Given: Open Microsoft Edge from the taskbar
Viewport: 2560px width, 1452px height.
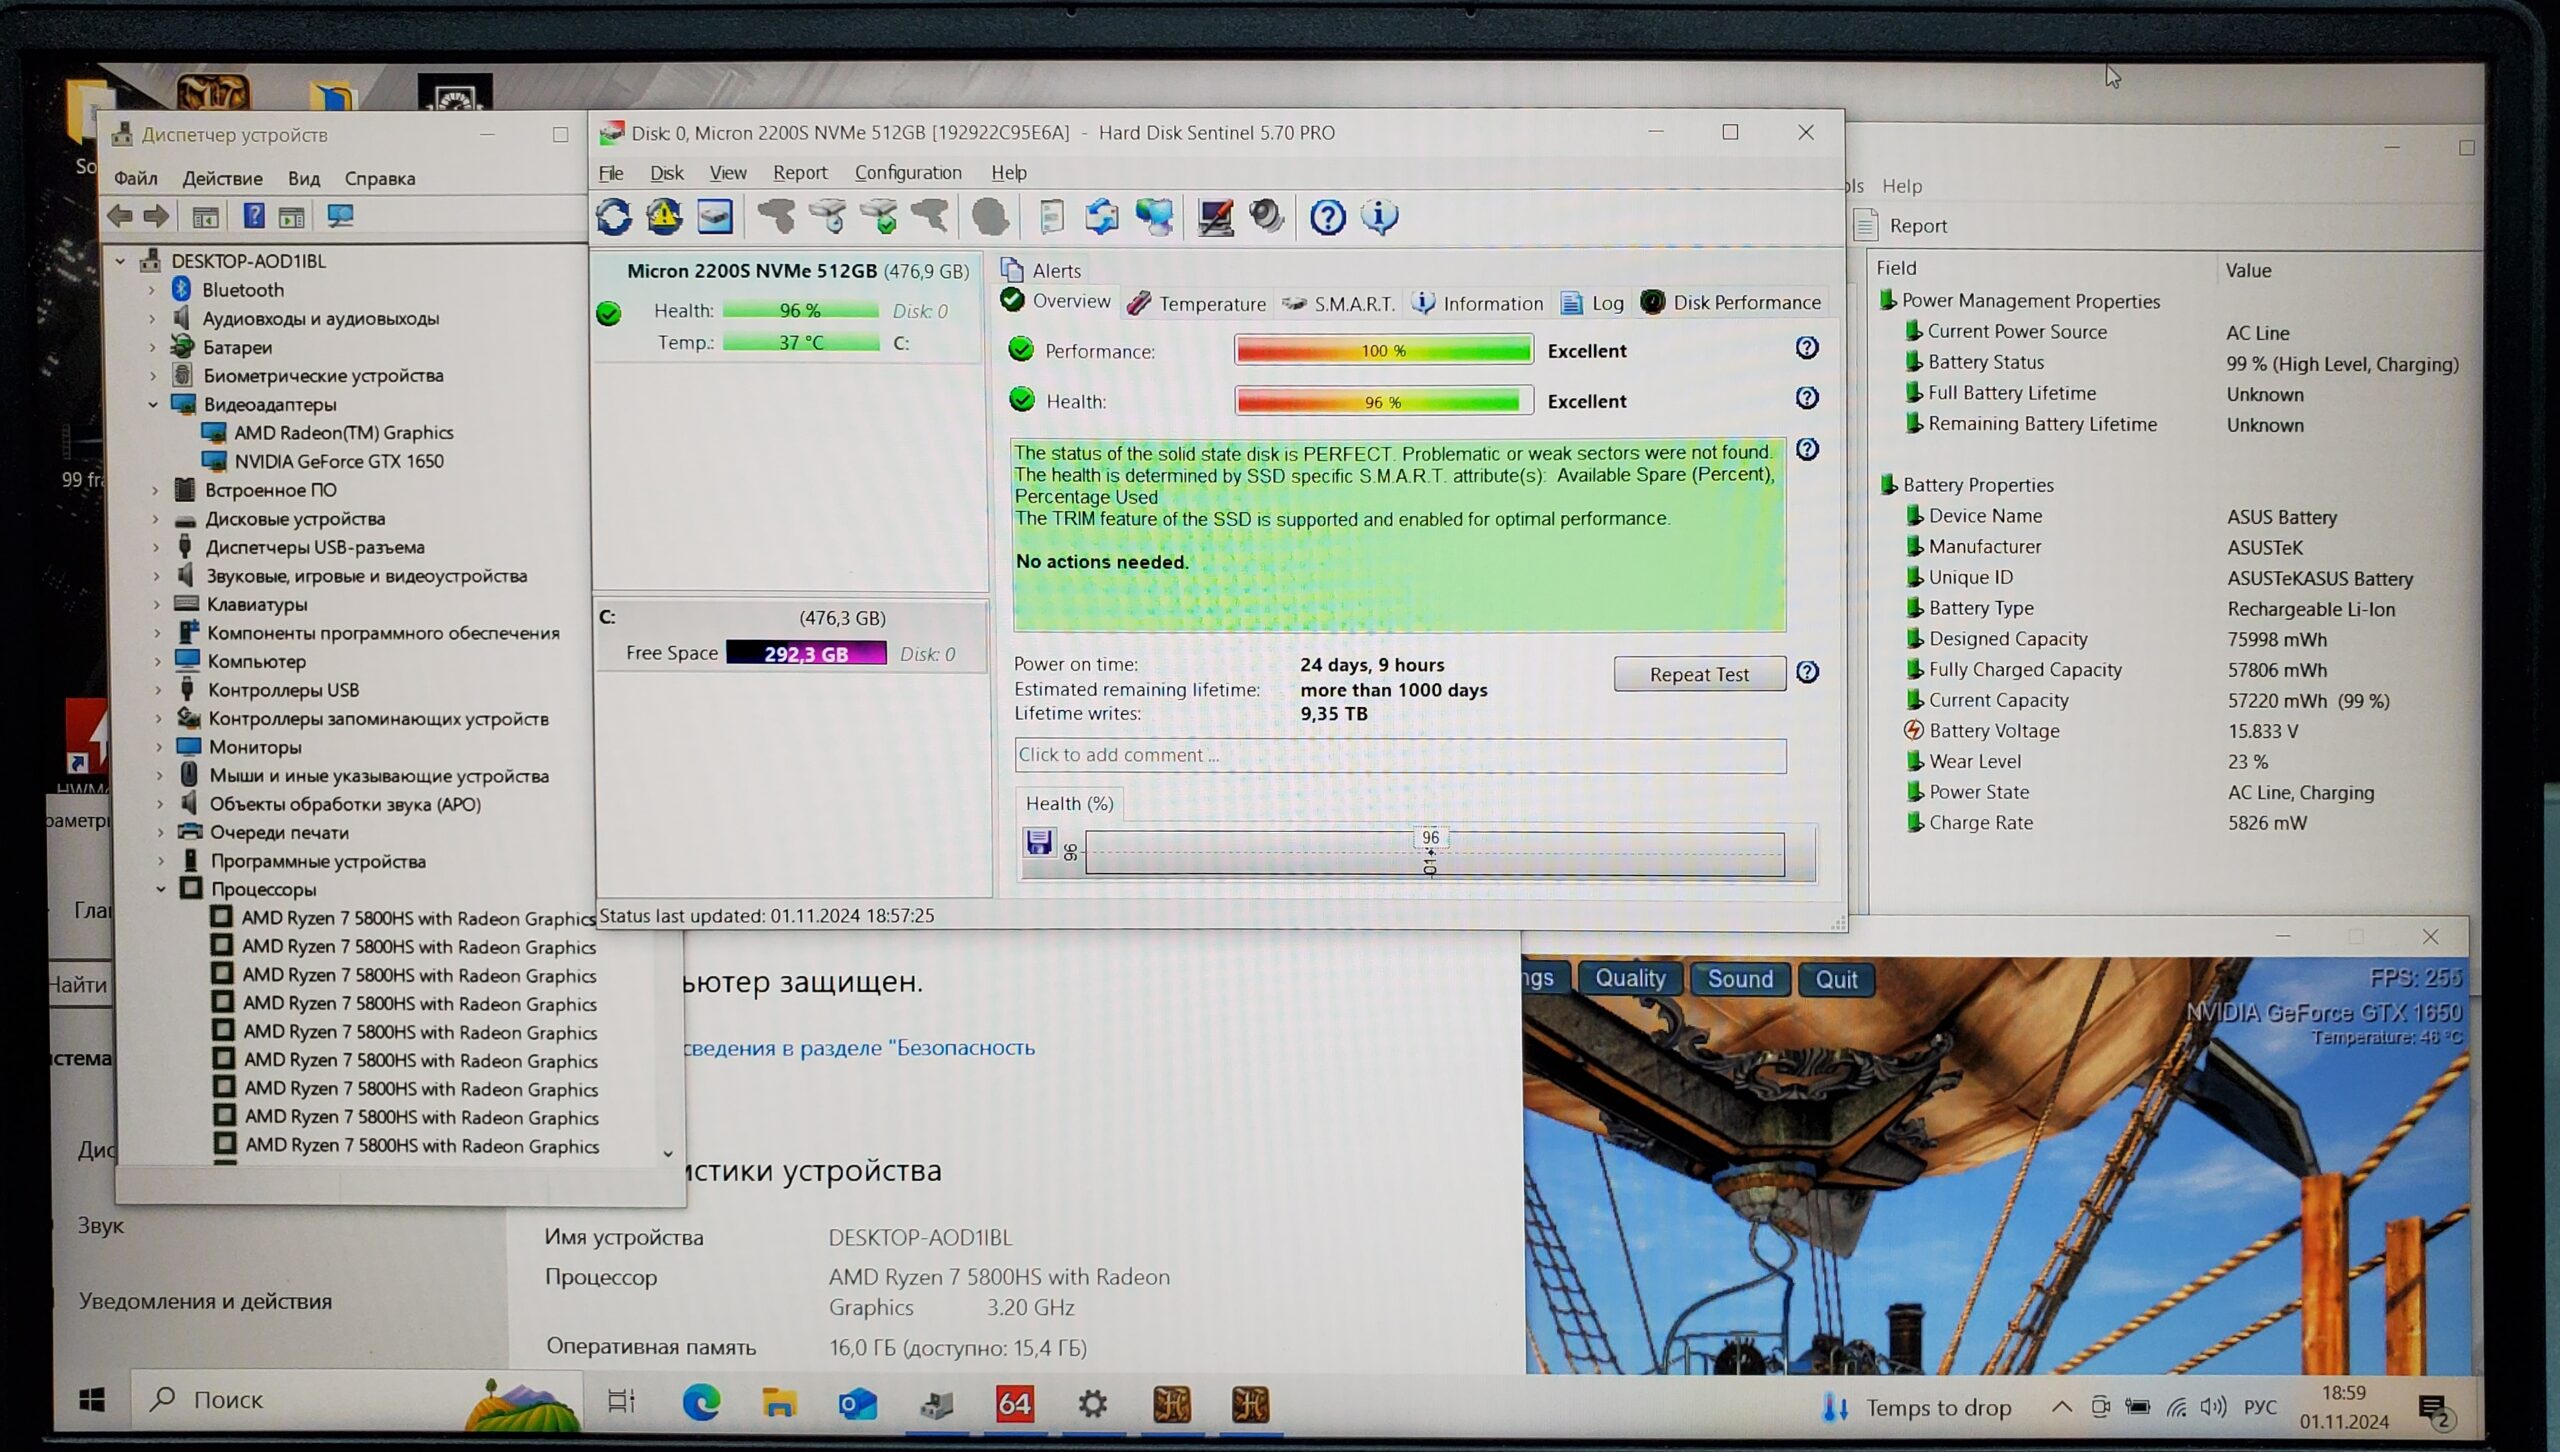Looking at the screenshot, I should pos(701,1404).
